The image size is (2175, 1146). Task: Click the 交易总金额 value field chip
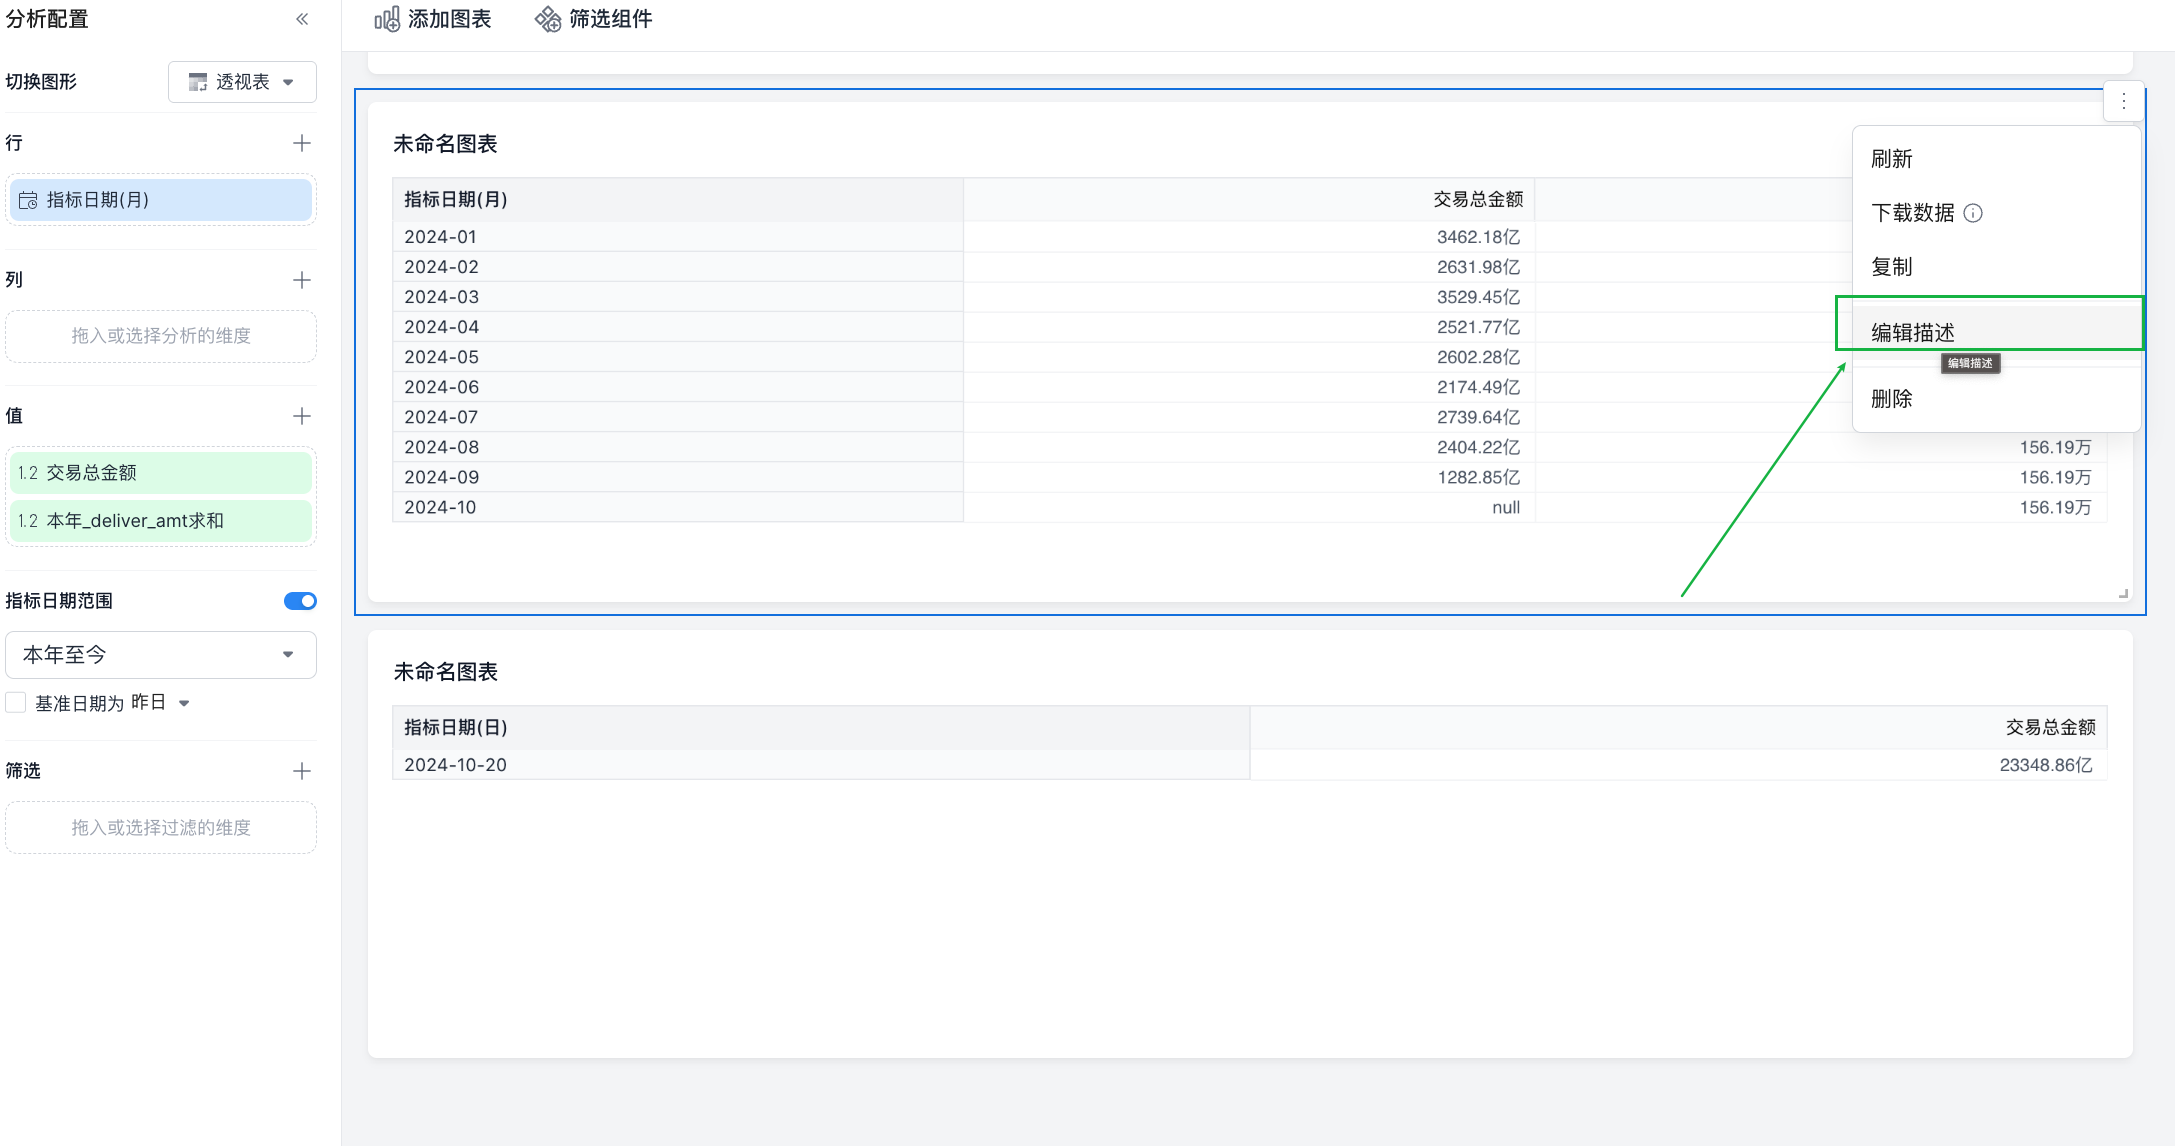pos(161,473)
